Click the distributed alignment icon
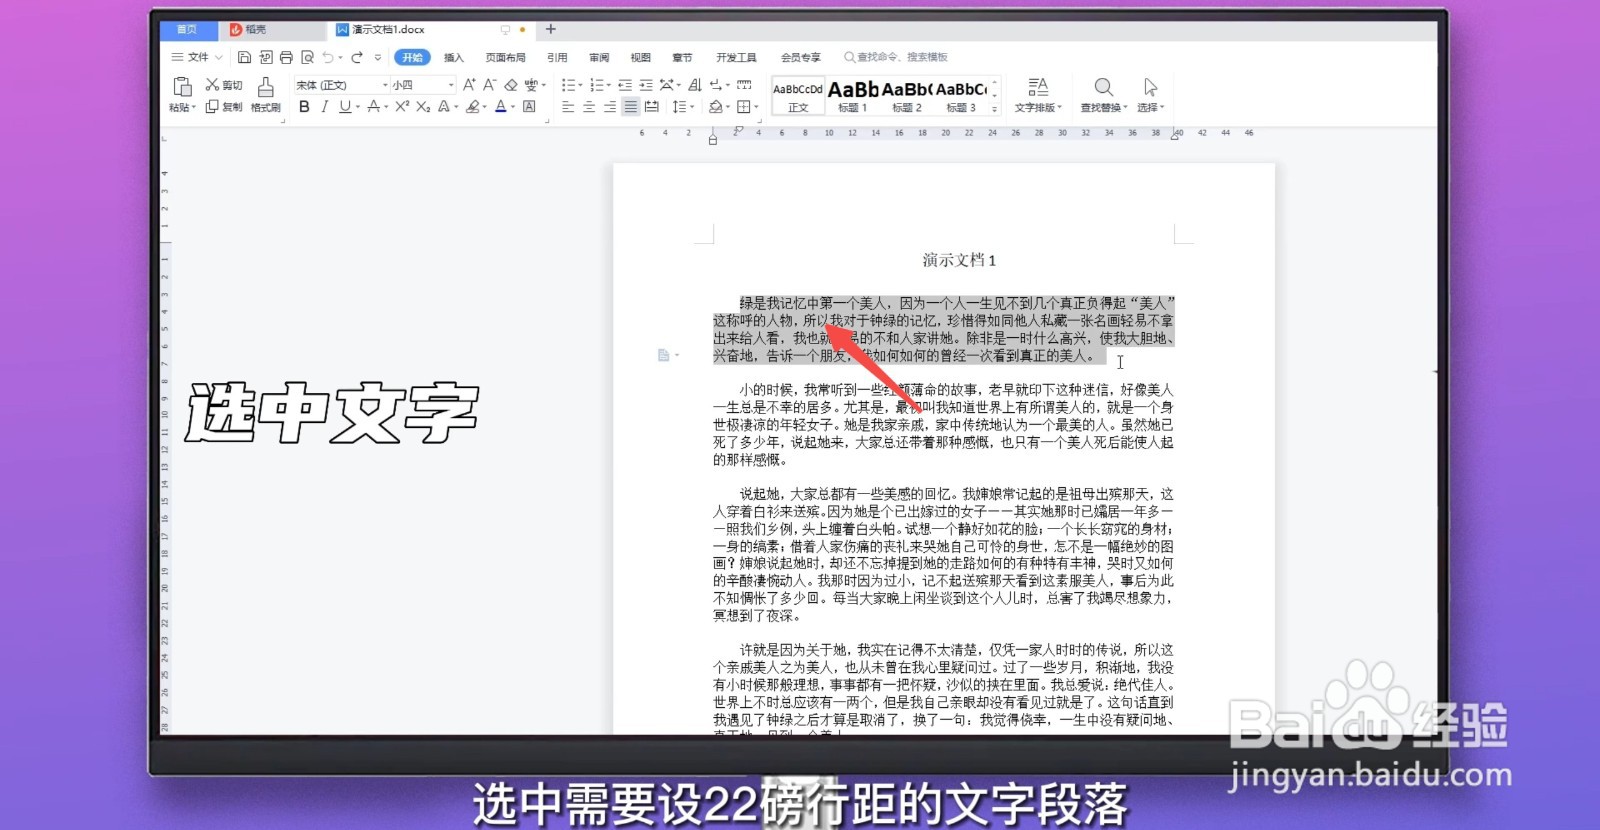Image resolution: width=1600 pixels, height=830 pixels. 652,106
